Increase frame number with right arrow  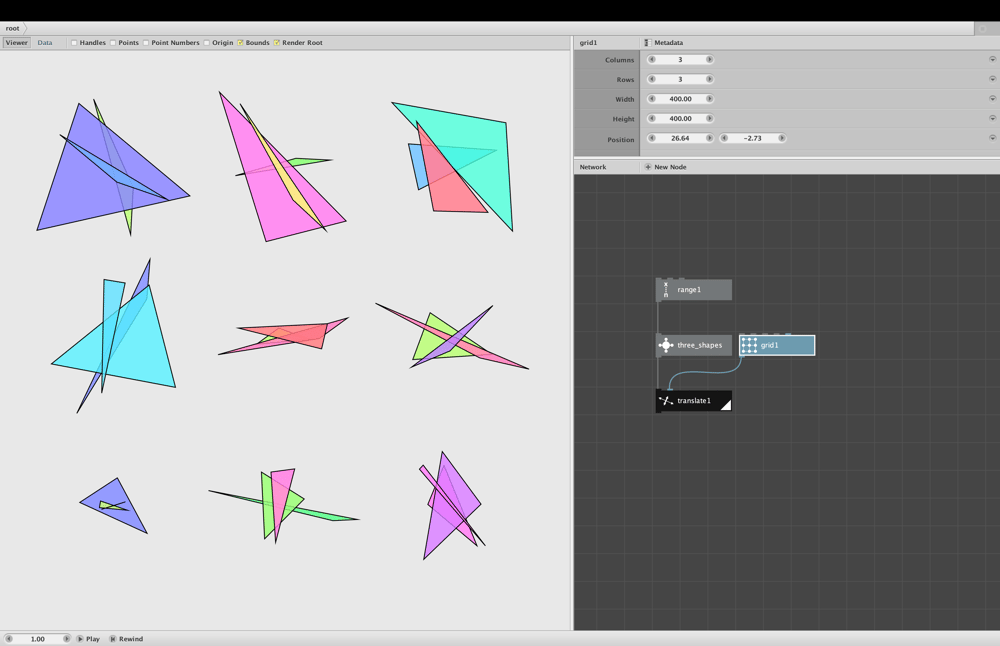66,638
